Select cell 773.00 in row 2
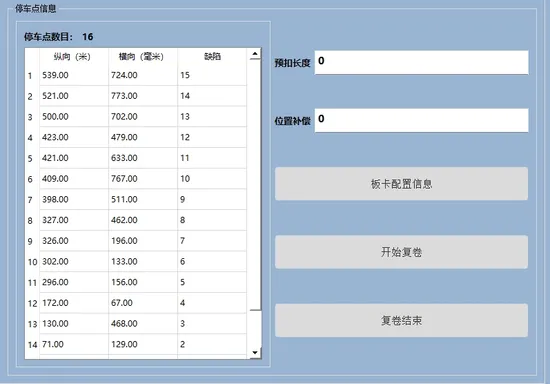The image size is (550, 384). pyautogui.click(x=143, y=96)
